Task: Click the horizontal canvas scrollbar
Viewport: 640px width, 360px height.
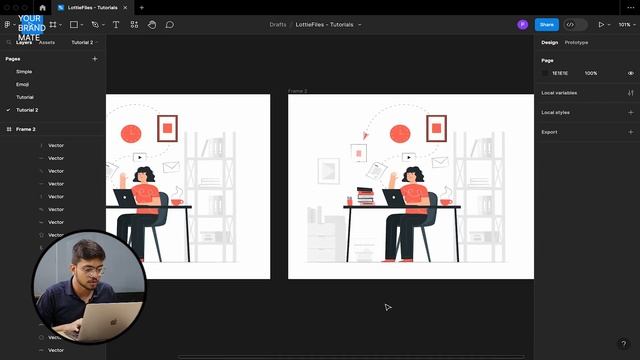Action: click(351, 357)
